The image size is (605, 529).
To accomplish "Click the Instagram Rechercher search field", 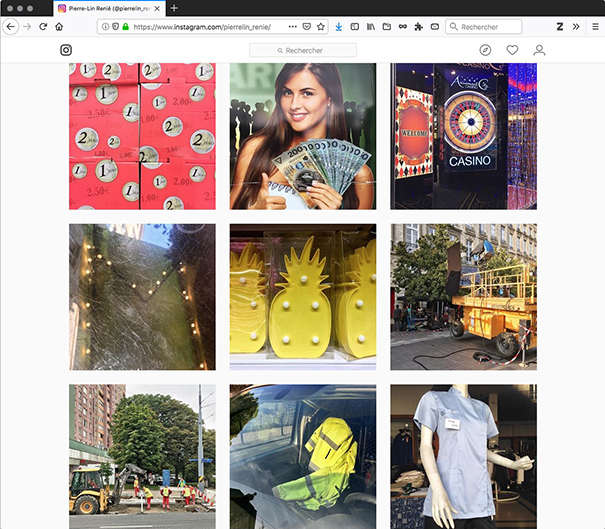I will [x=302, y=50].
